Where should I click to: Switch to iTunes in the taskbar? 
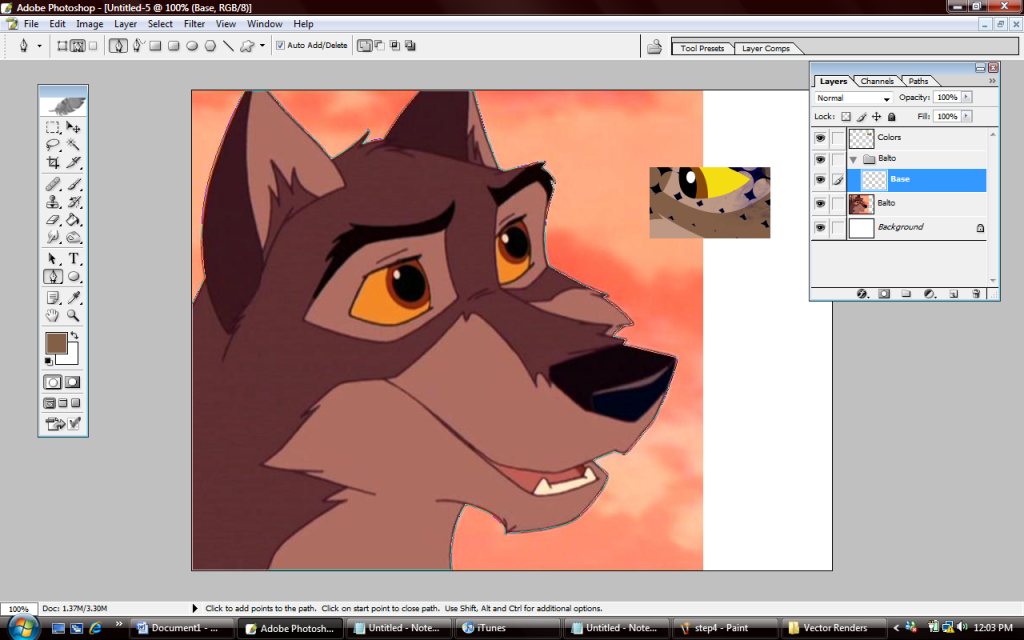click(483, 628)
